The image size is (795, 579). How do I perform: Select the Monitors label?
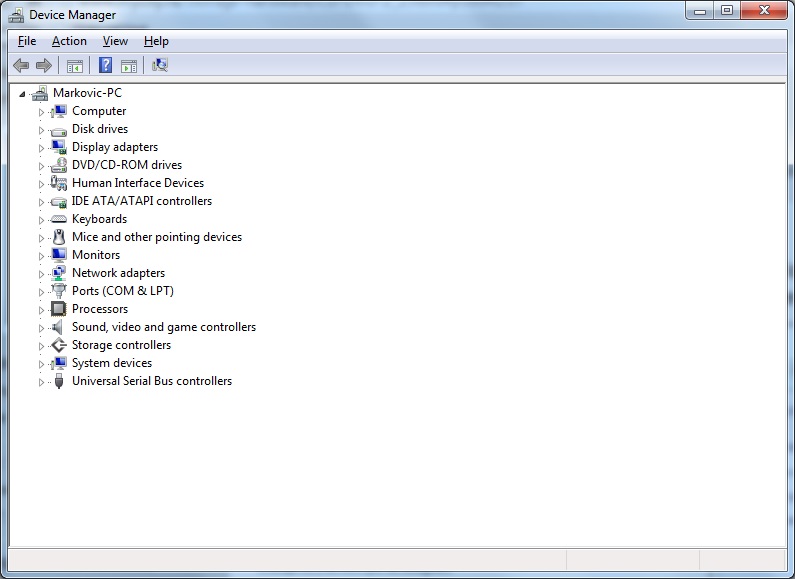[96, 255]
